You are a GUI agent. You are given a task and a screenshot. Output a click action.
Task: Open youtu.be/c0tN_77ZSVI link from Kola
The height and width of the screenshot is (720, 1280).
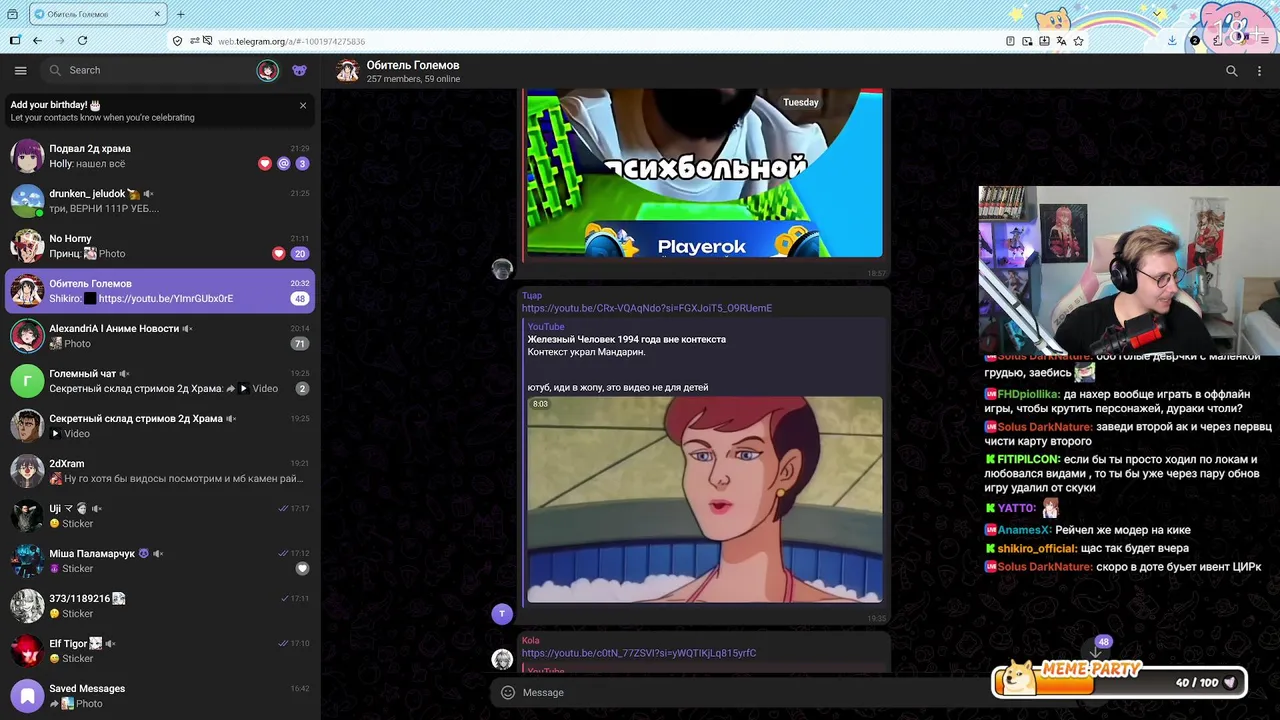[638, 653]
